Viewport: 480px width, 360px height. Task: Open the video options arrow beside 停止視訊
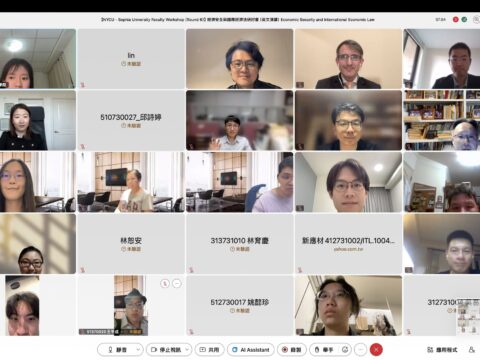[x=187, y=350]
